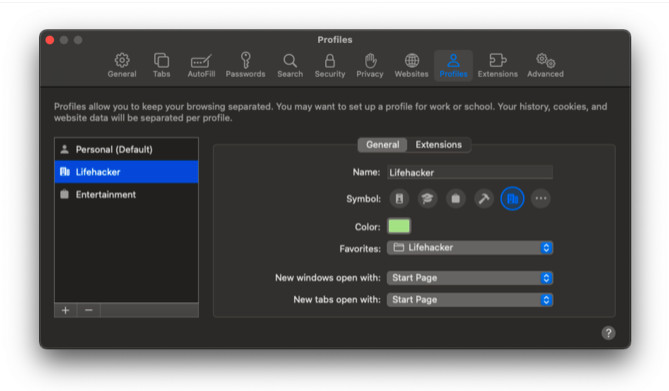Choose the briefcase profile symbol
This screenshot has width=669, height=391.
click(x=456, y=198)
